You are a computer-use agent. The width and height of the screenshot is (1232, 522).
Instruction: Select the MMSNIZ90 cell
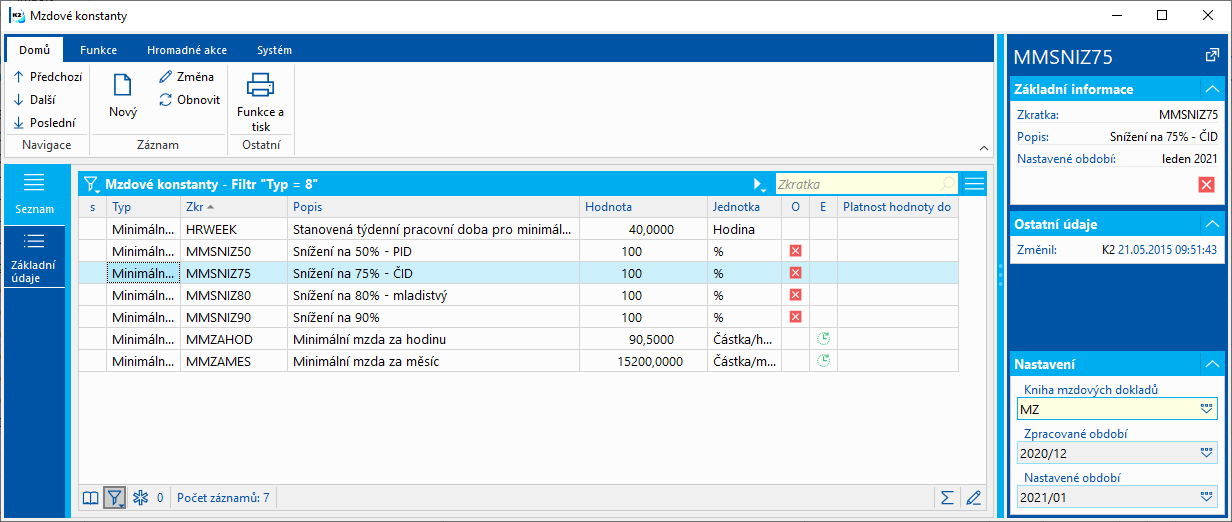234,317
